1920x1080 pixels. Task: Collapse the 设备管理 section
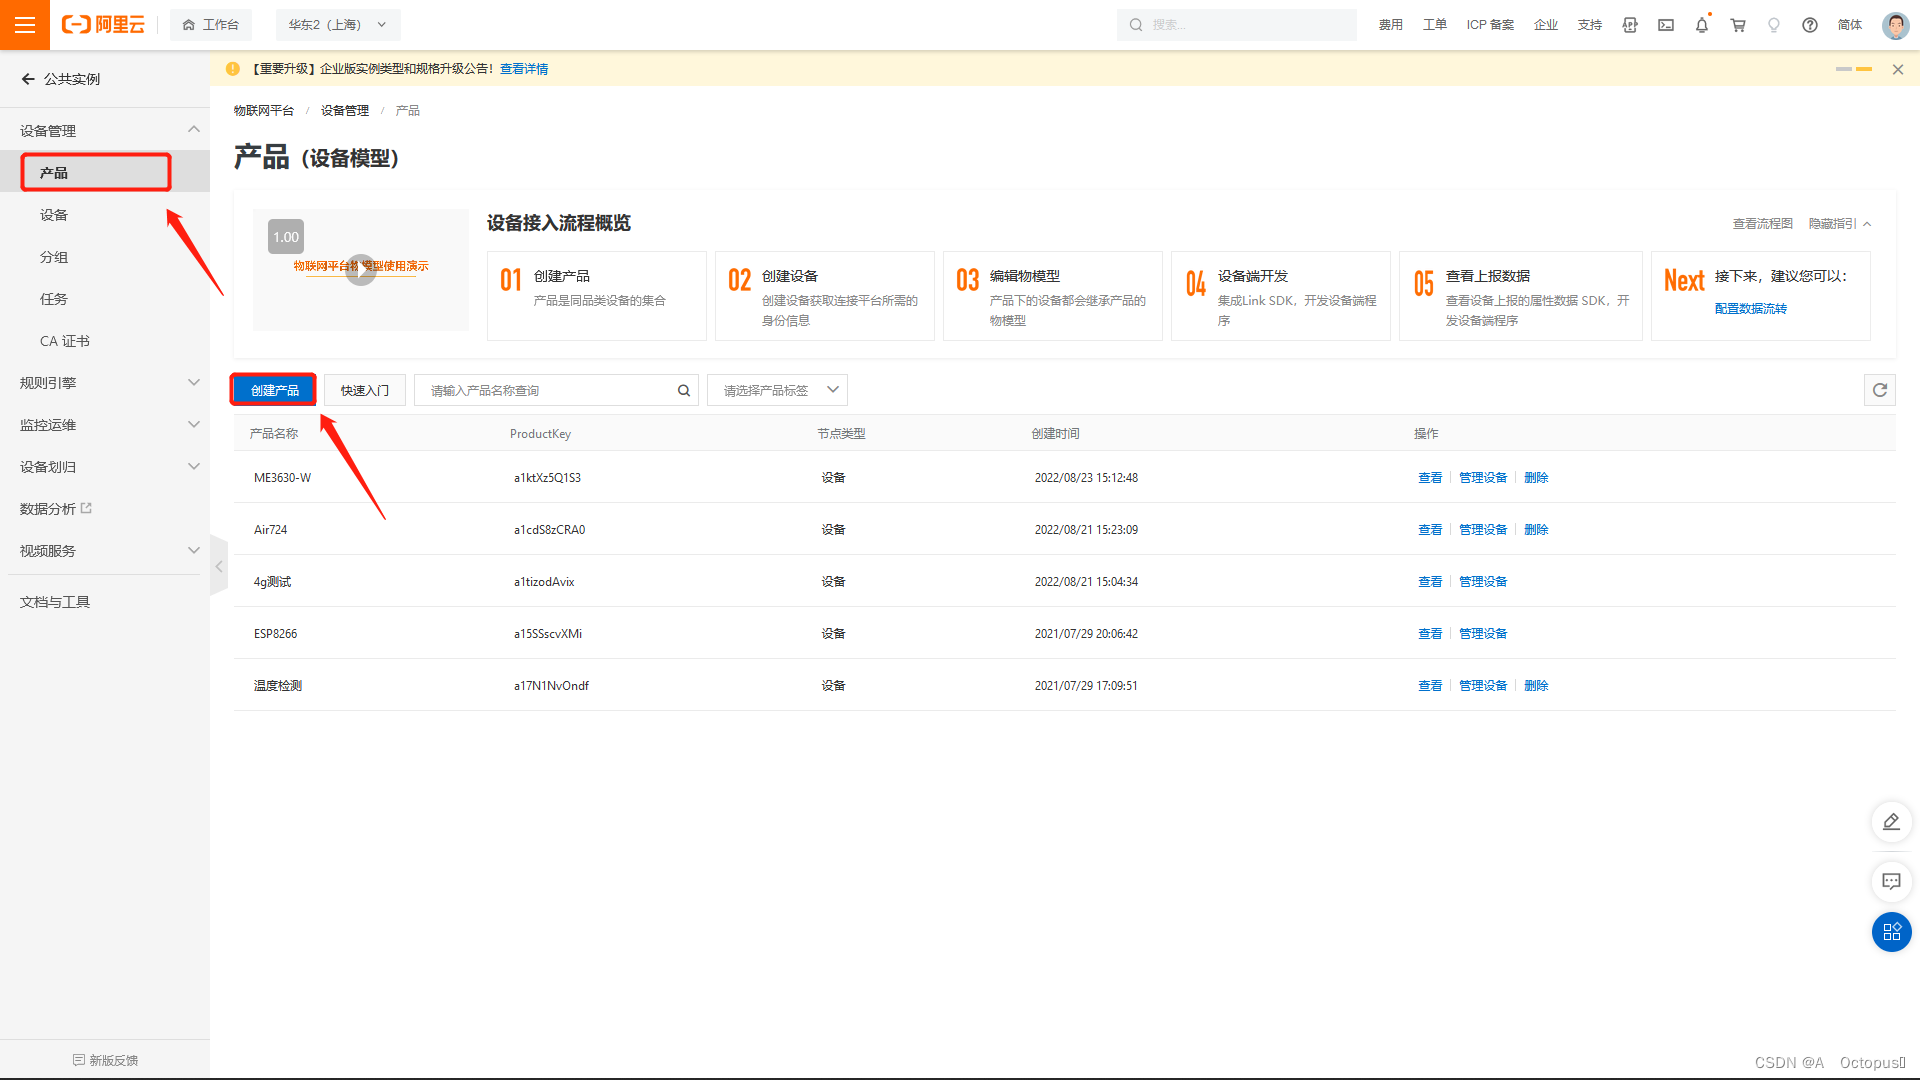(x=194, y=130)
